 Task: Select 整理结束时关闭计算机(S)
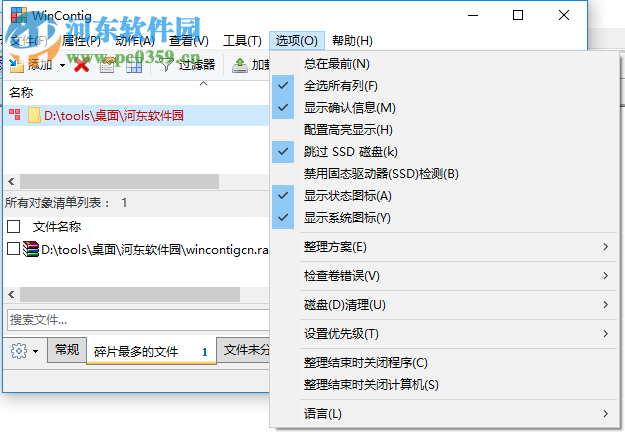click(x=444, y=385)
